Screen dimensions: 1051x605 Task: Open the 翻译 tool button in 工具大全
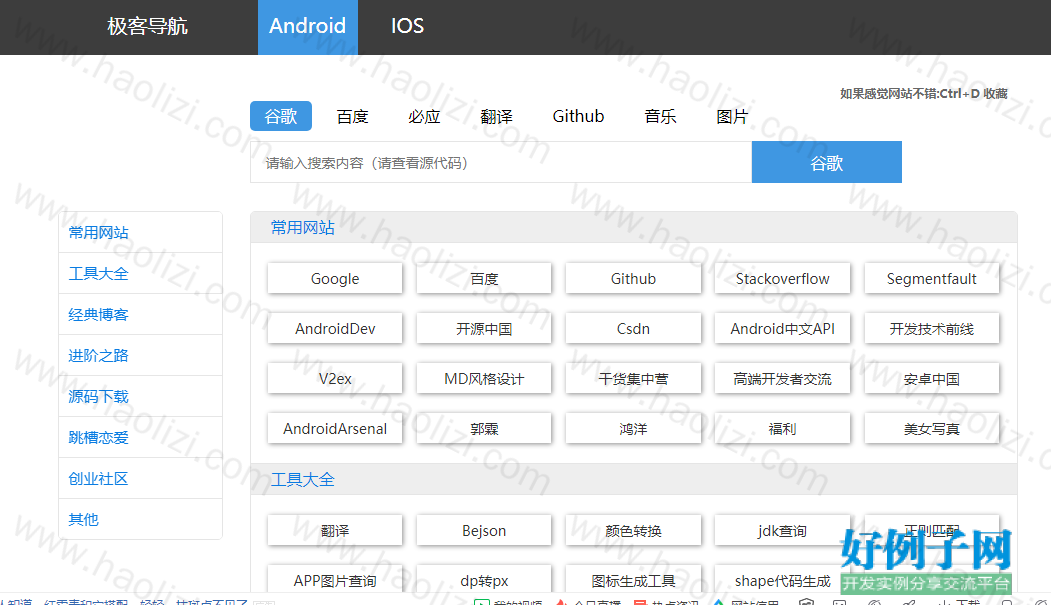pyautogui.click(x=335, y=531)
